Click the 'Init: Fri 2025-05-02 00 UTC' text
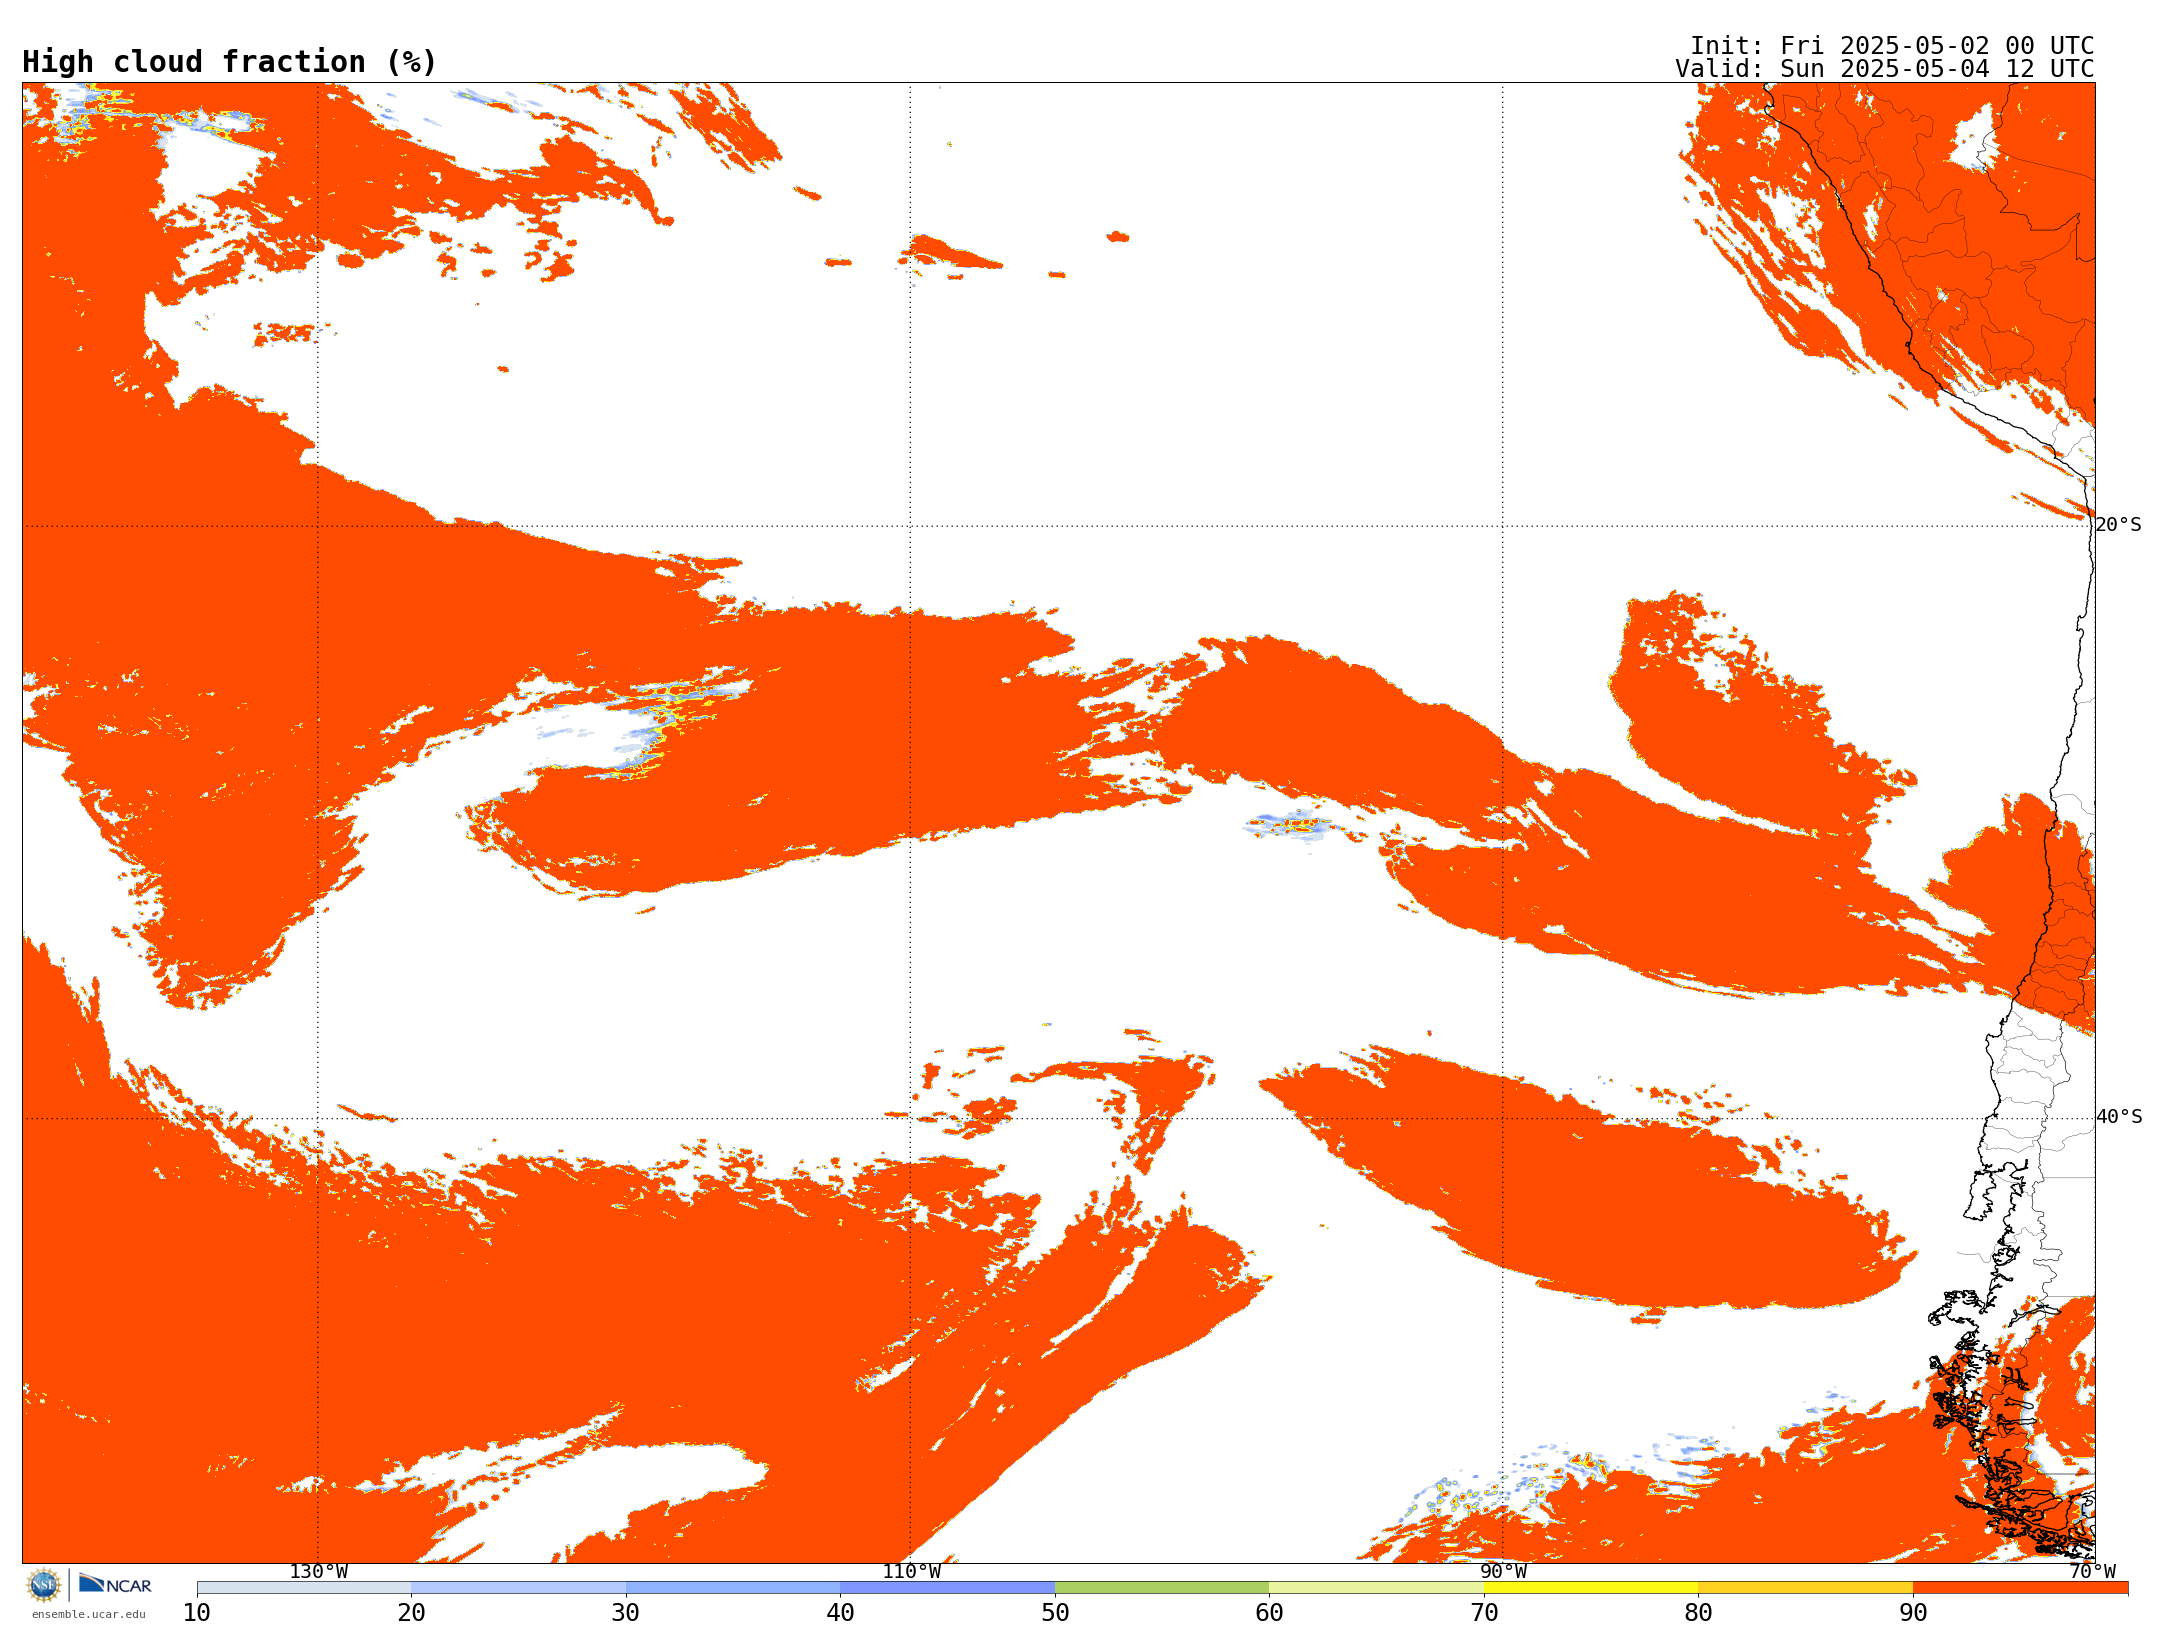This screenshot has height=1626, width=2160. click(1892, 46)
